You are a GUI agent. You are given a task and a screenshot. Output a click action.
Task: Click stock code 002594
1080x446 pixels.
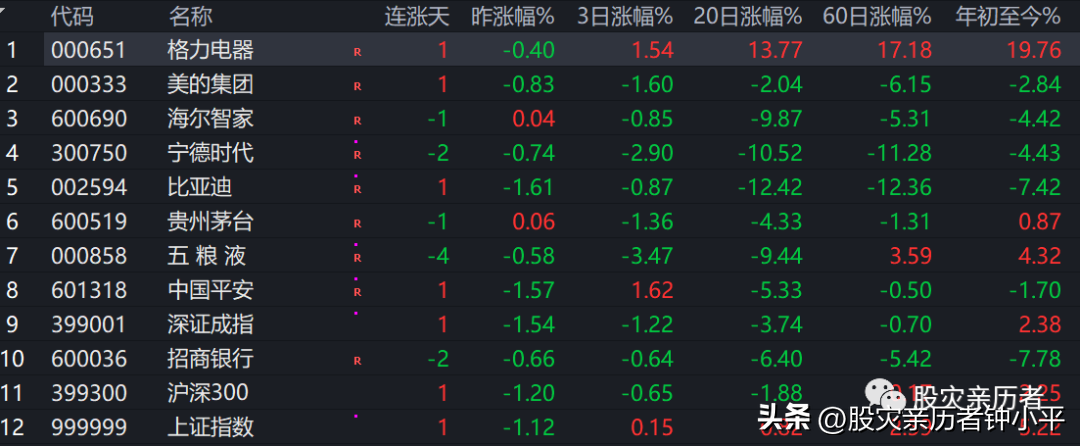(x=89, y=187)
